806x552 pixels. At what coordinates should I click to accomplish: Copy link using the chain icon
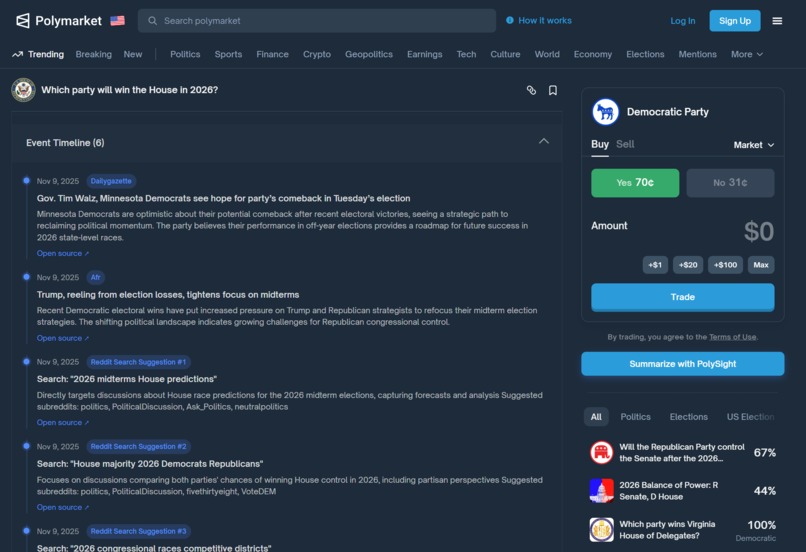click(x=531, y=90)
